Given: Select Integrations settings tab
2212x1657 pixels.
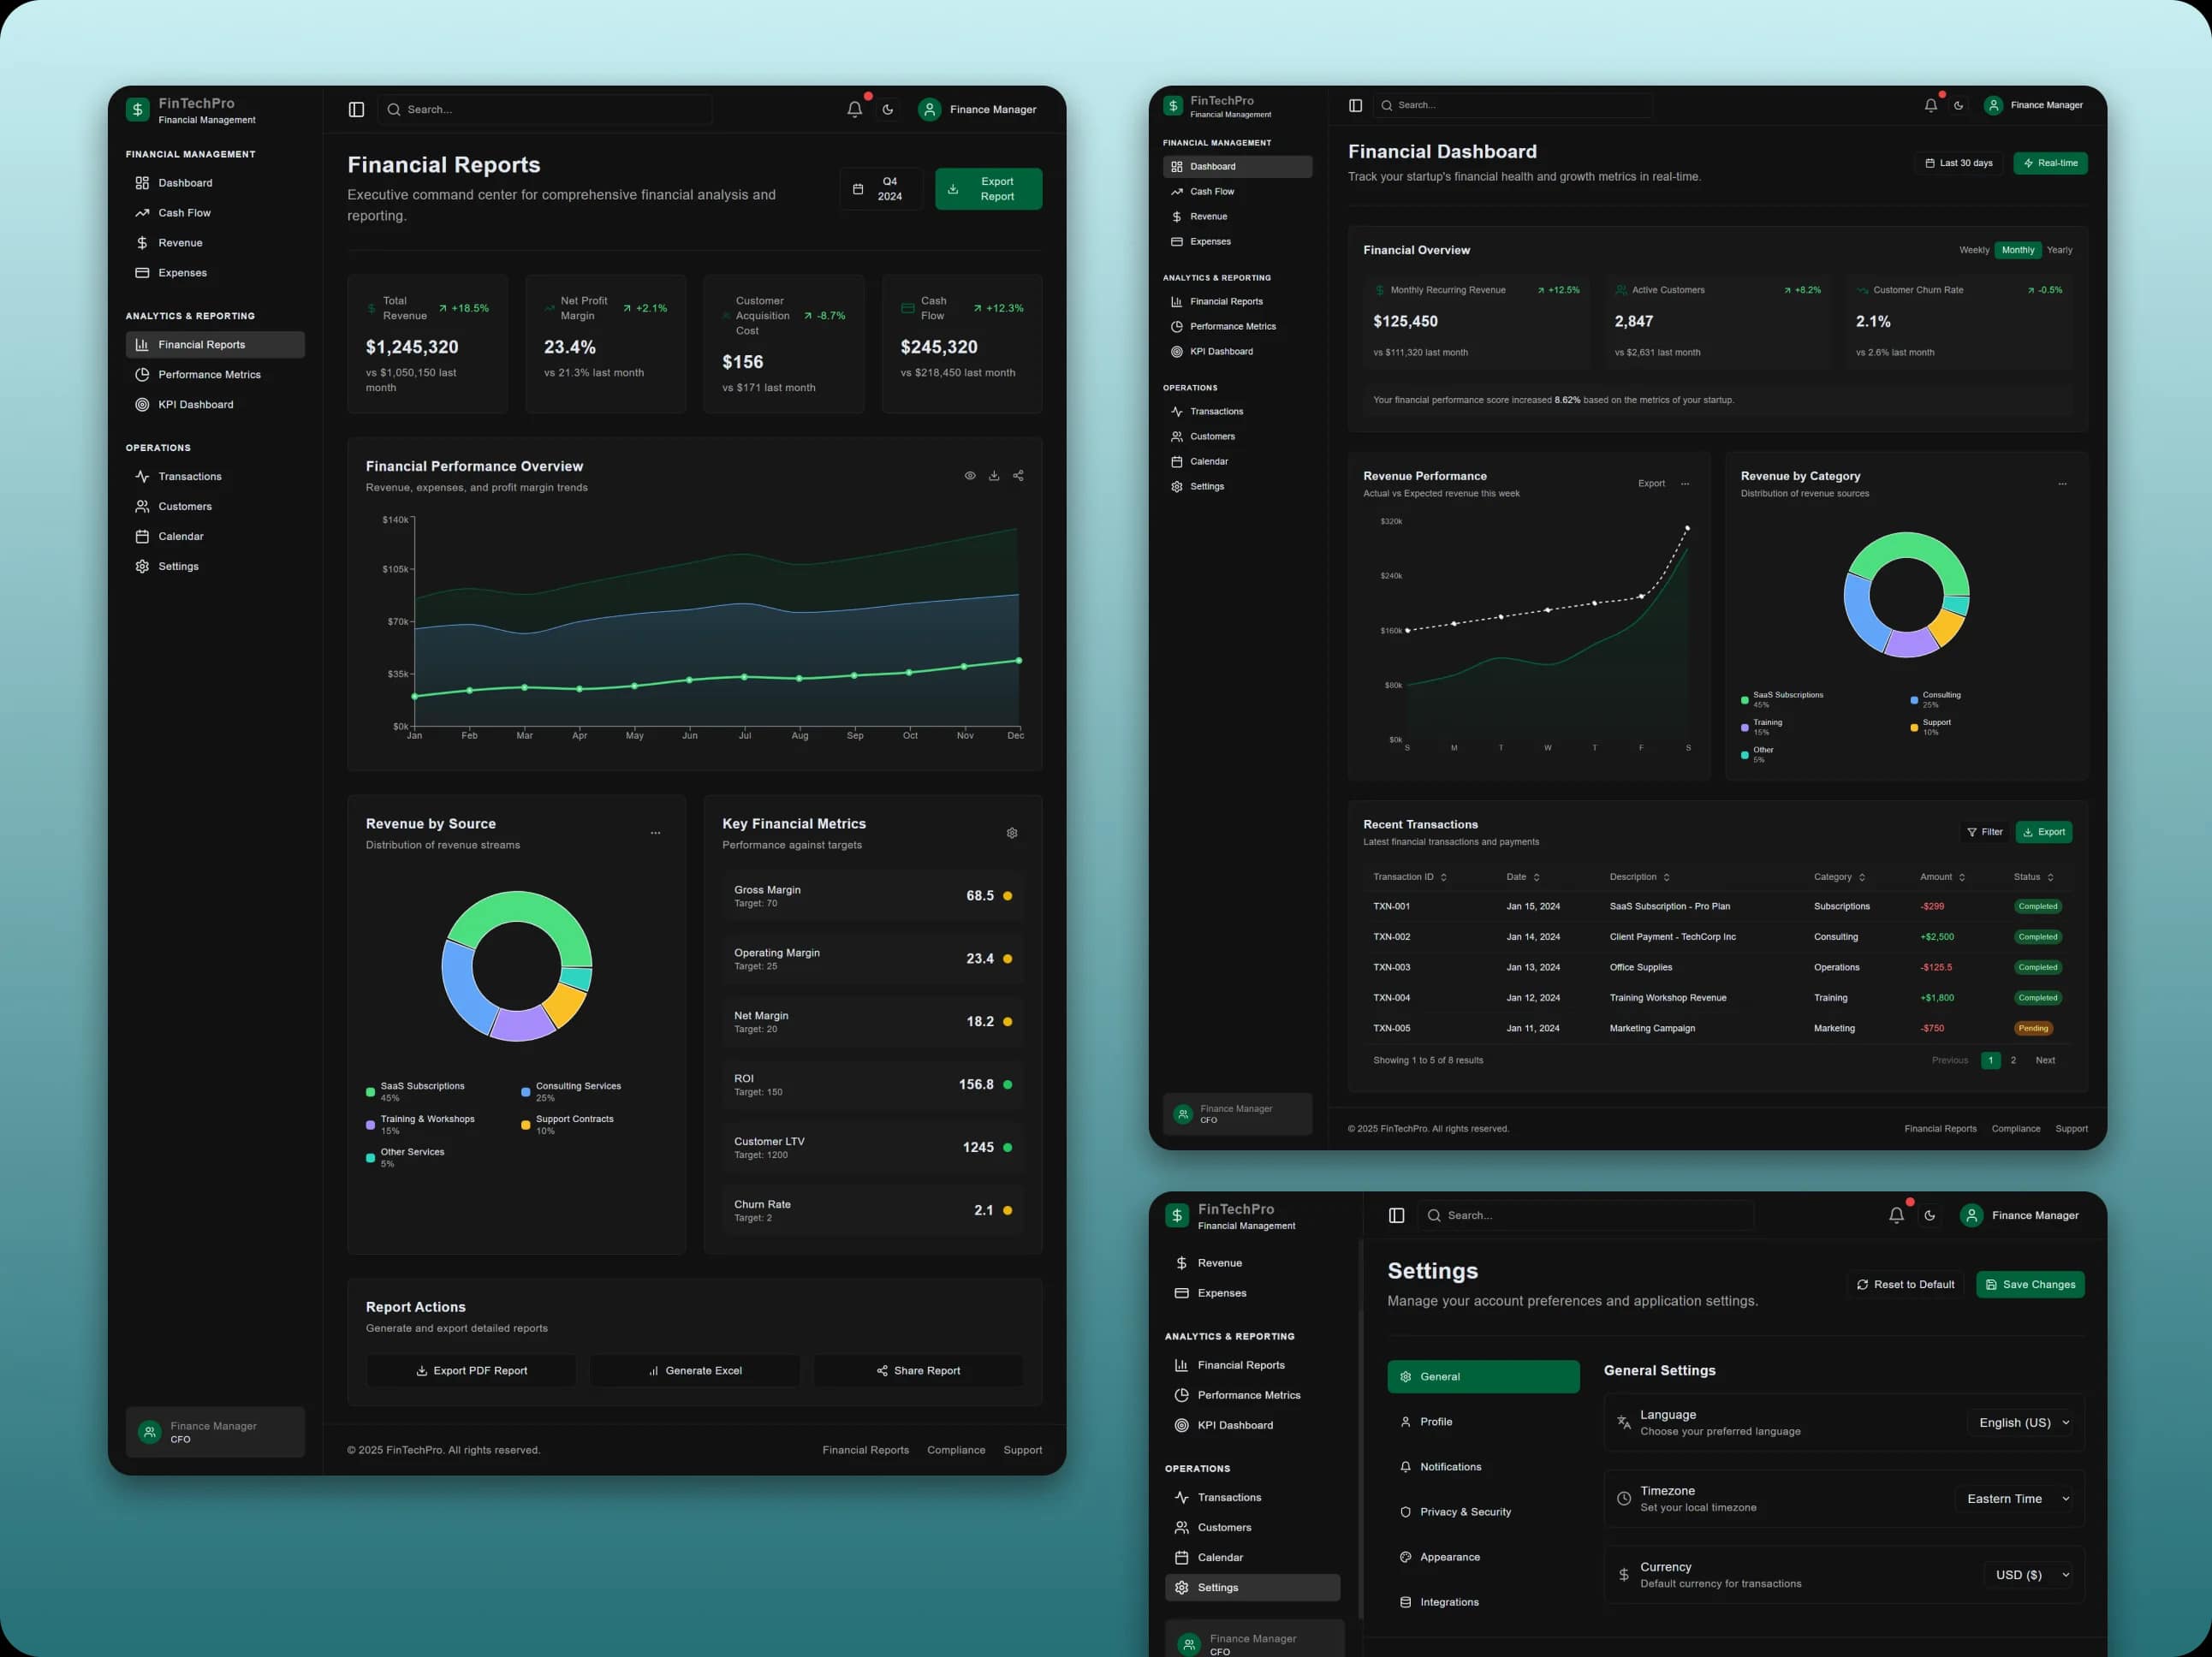Looking at the screenshot, I should tap(1483, 1602).
